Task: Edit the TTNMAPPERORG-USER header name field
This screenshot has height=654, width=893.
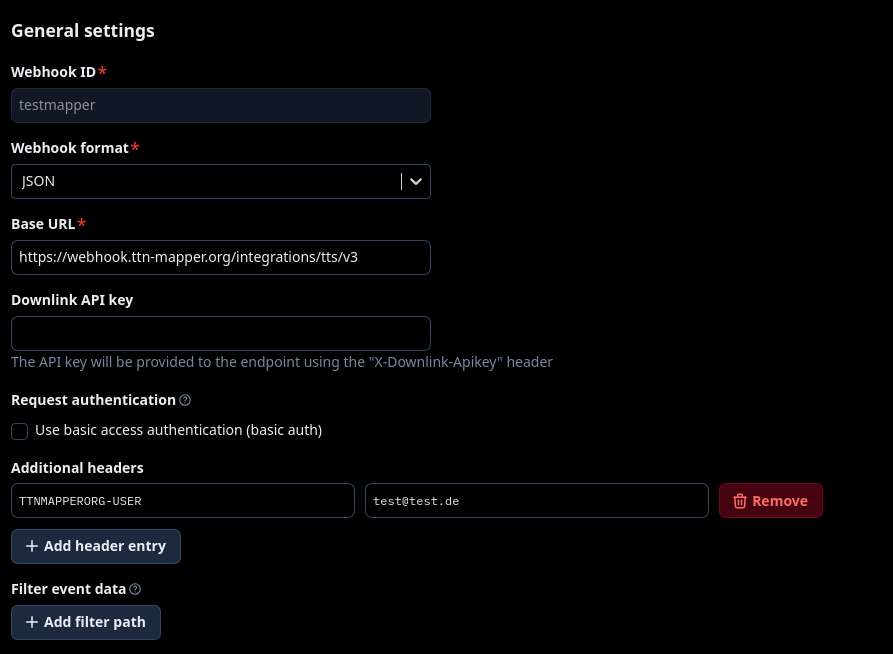Action: [183, 501]
